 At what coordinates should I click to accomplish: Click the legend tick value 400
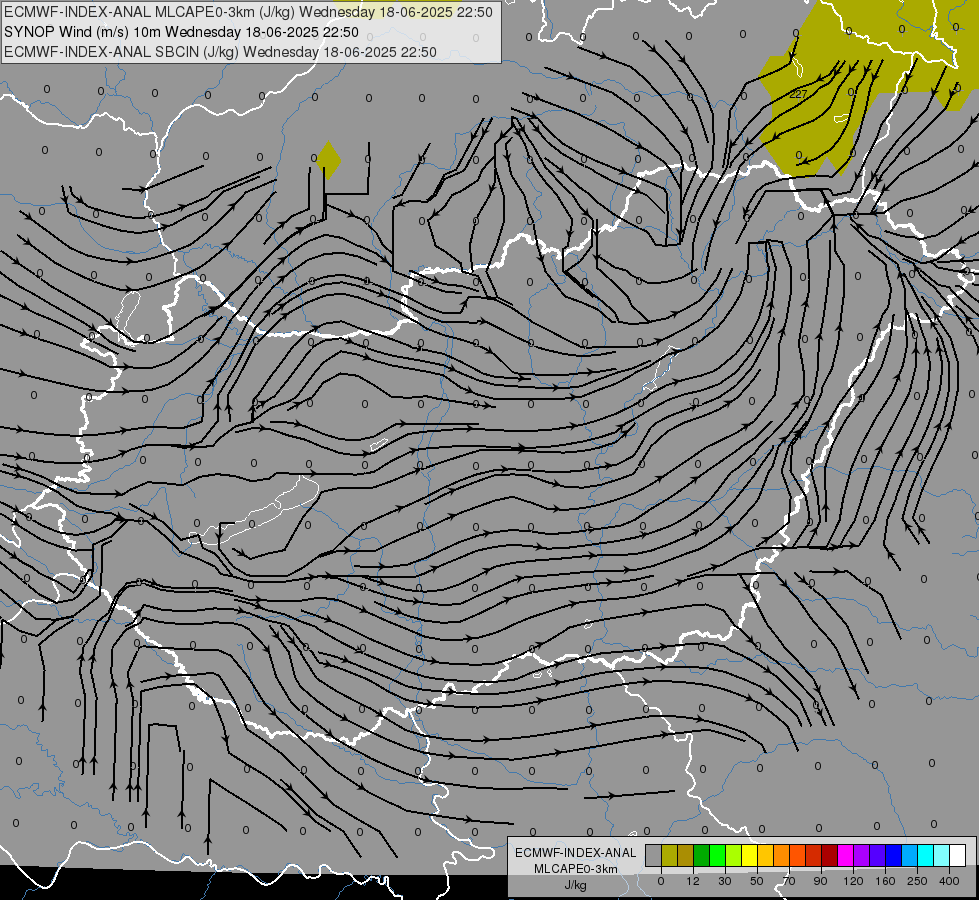pyautogui.click(x=949, y=881)
